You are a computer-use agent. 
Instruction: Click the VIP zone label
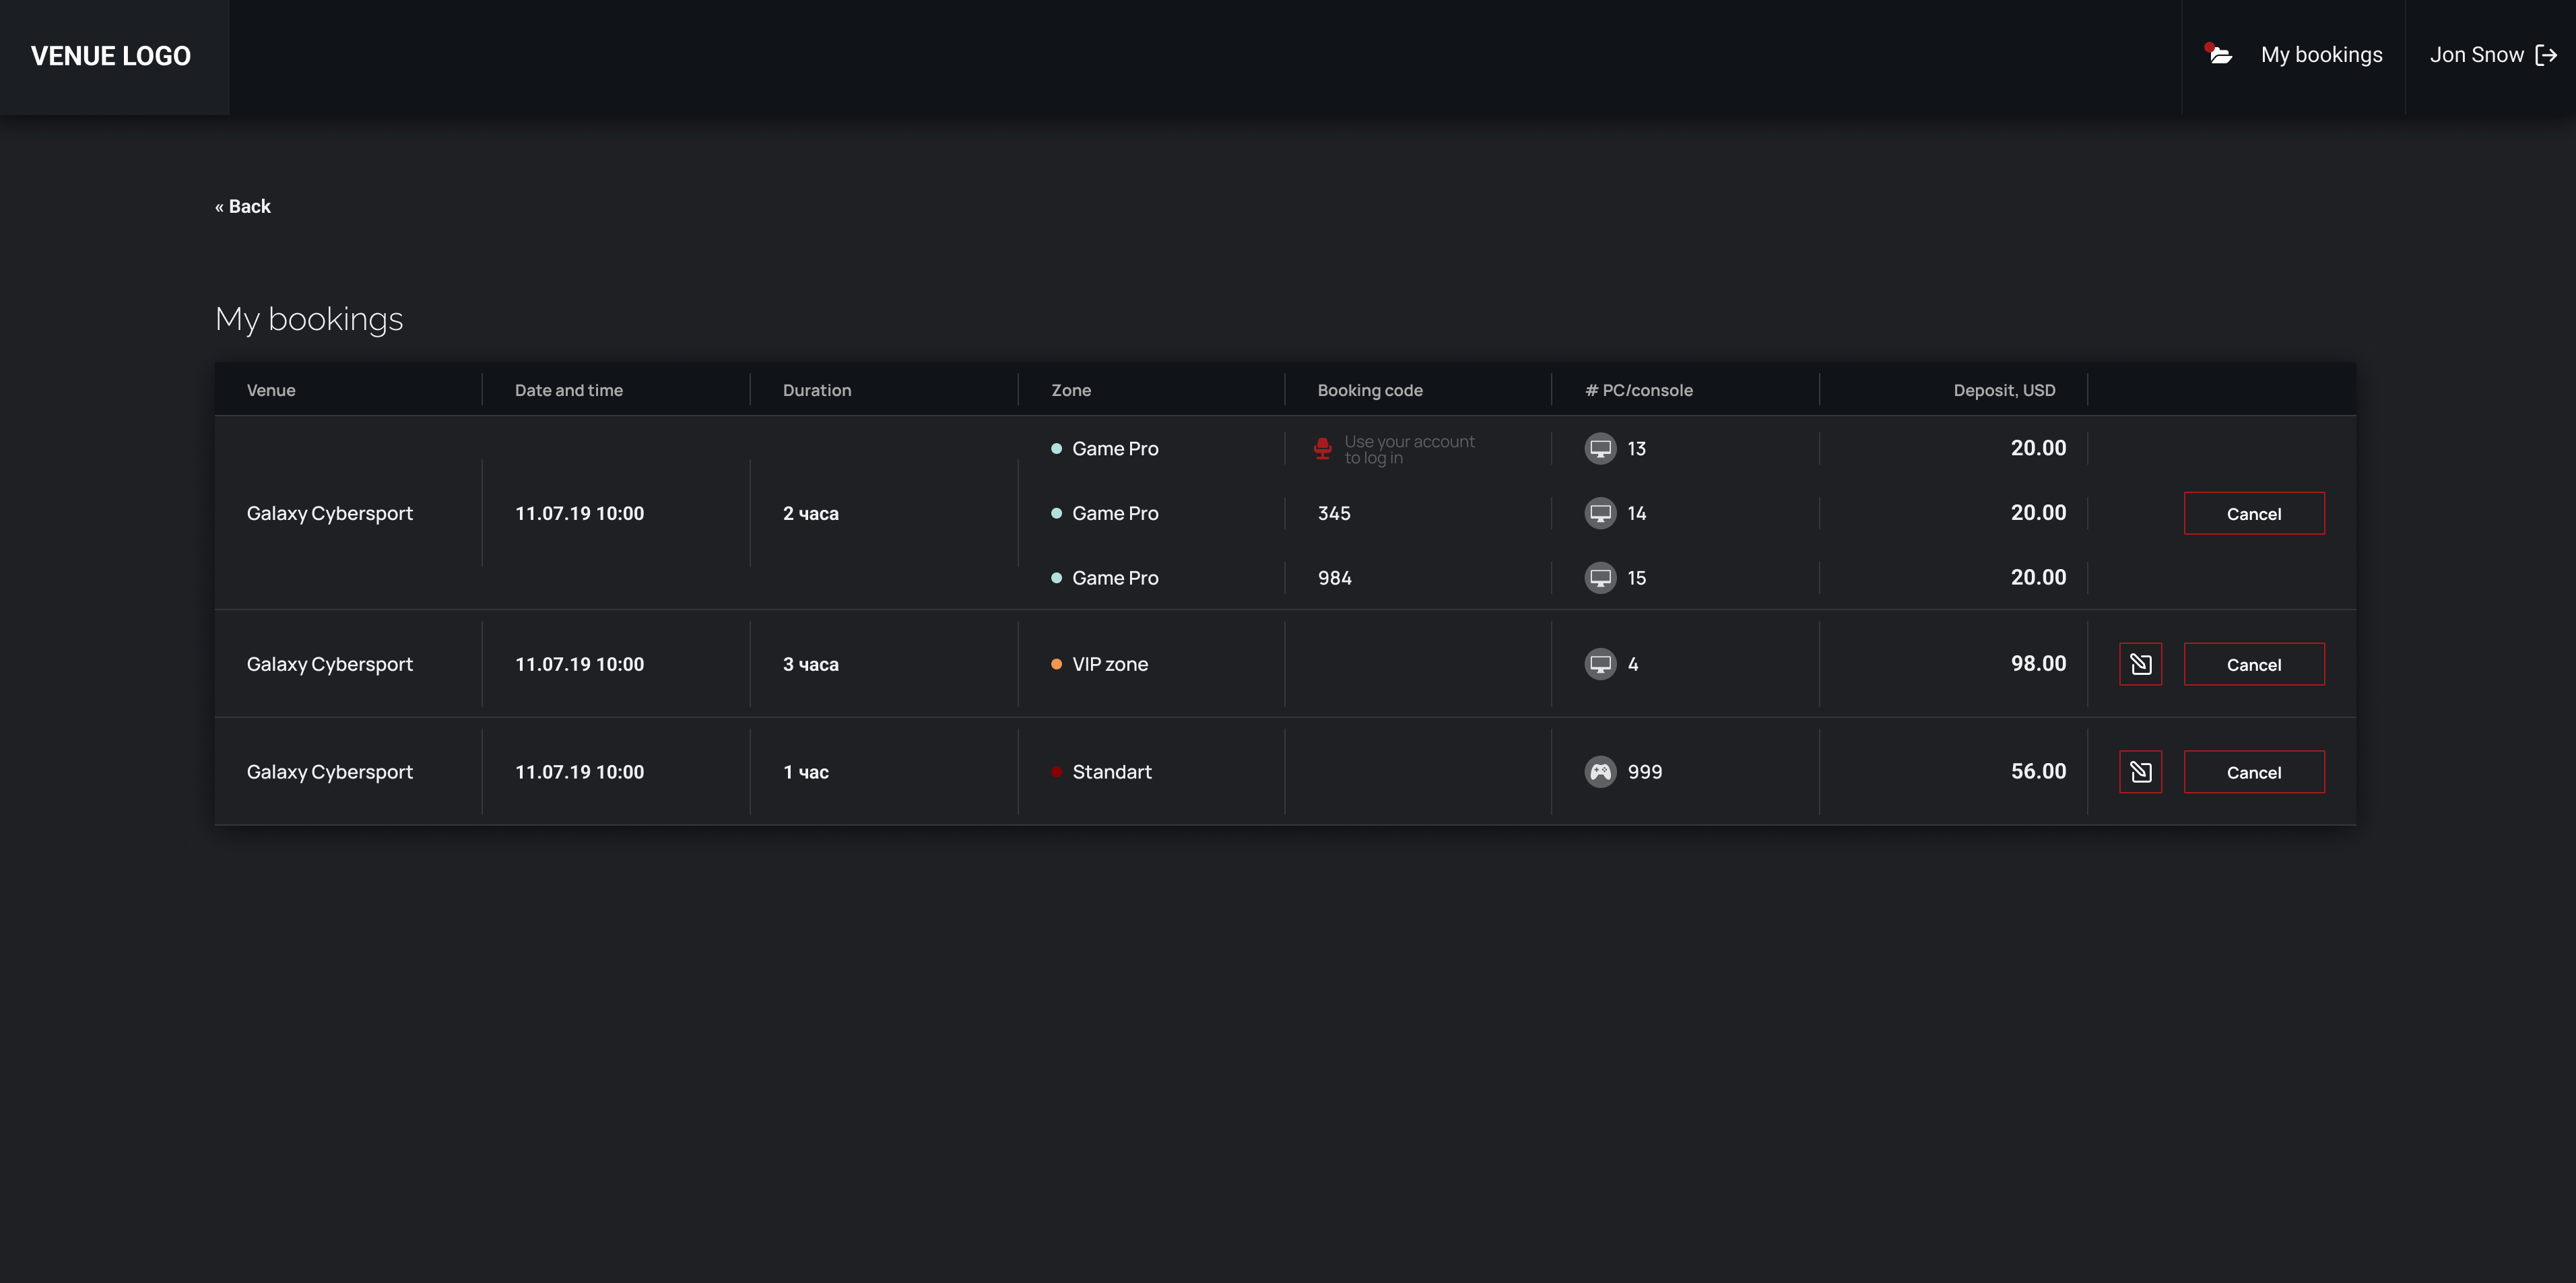tap(1110, 664)
